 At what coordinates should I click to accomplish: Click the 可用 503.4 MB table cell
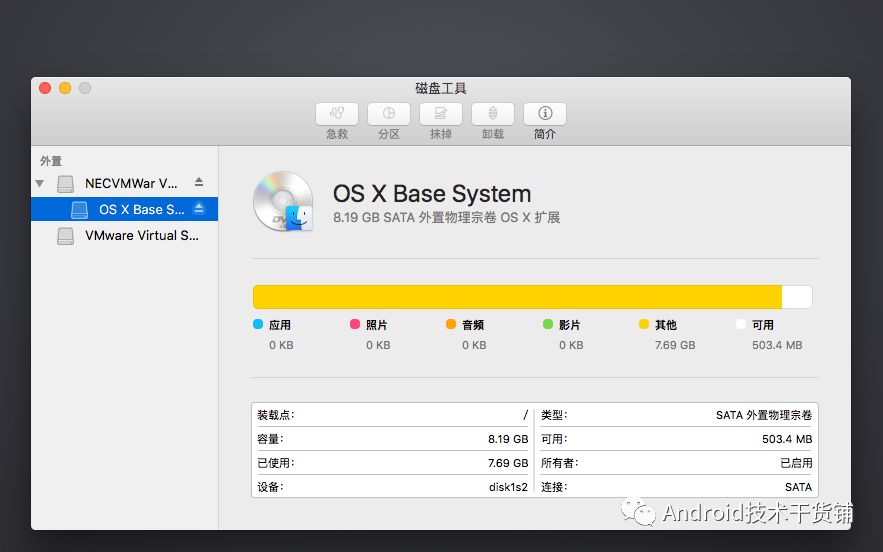coord(676,439)
